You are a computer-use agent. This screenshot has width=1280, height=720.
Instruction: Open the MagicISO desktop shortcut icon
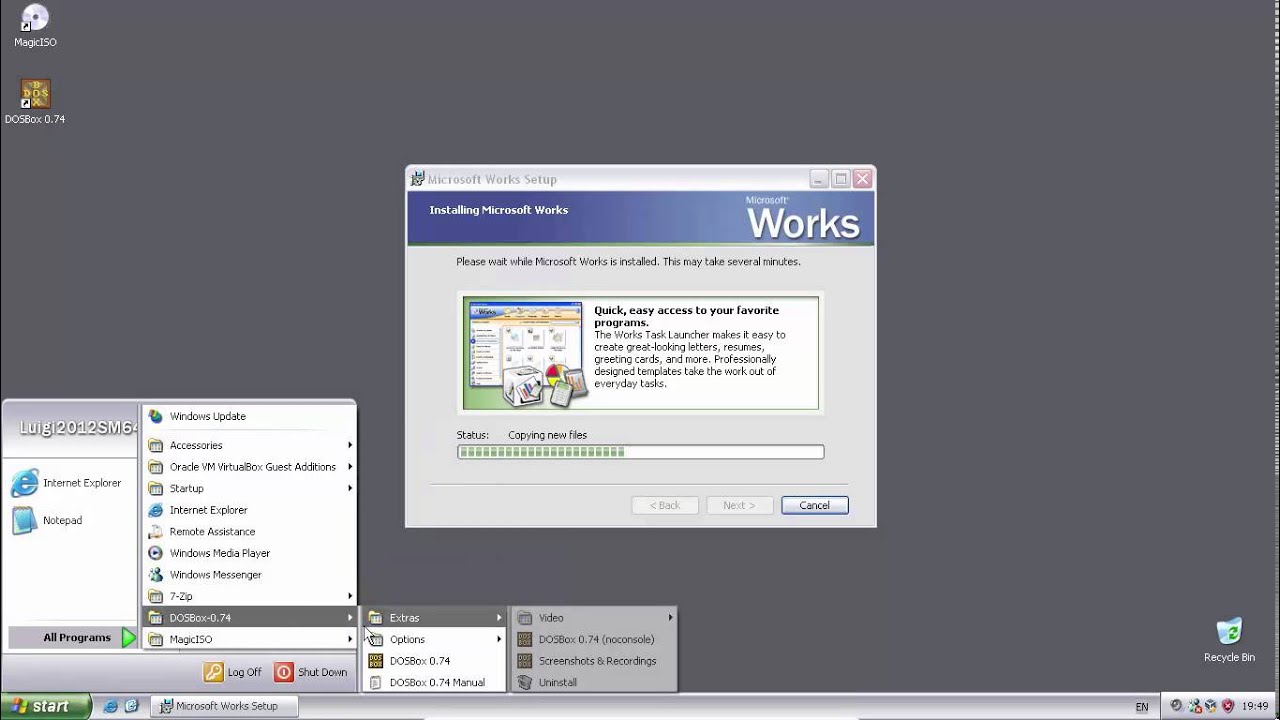(35, 19)
